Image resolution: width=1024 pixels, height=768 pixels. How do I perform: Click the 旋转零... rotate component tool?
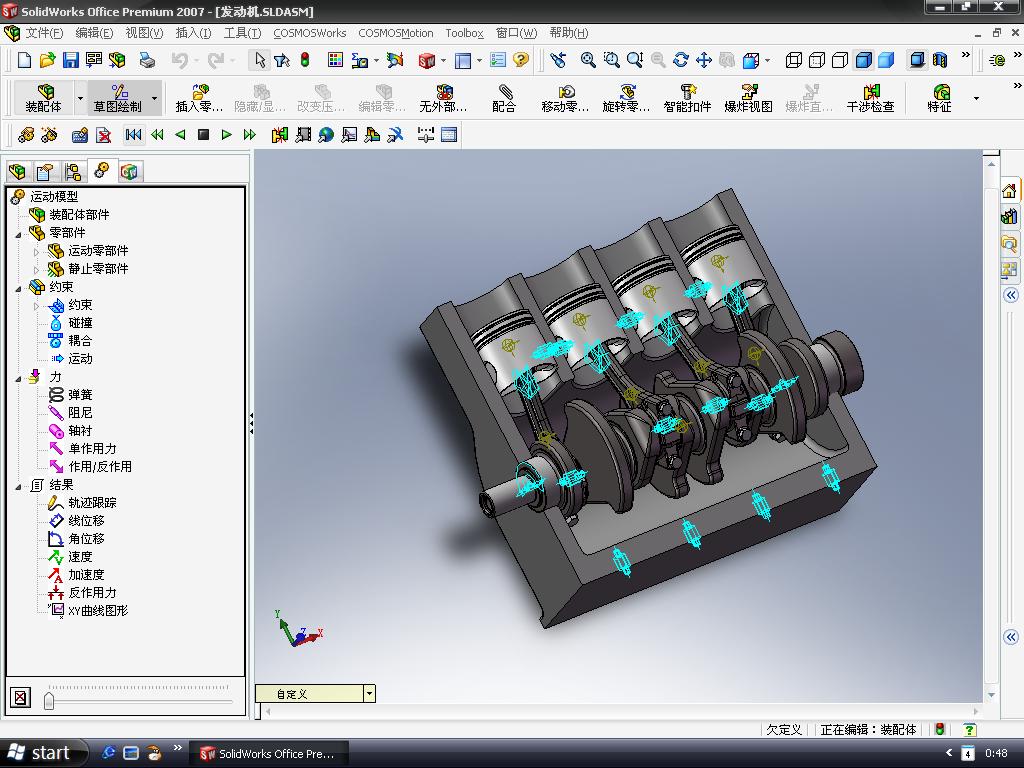pos(626,98)
